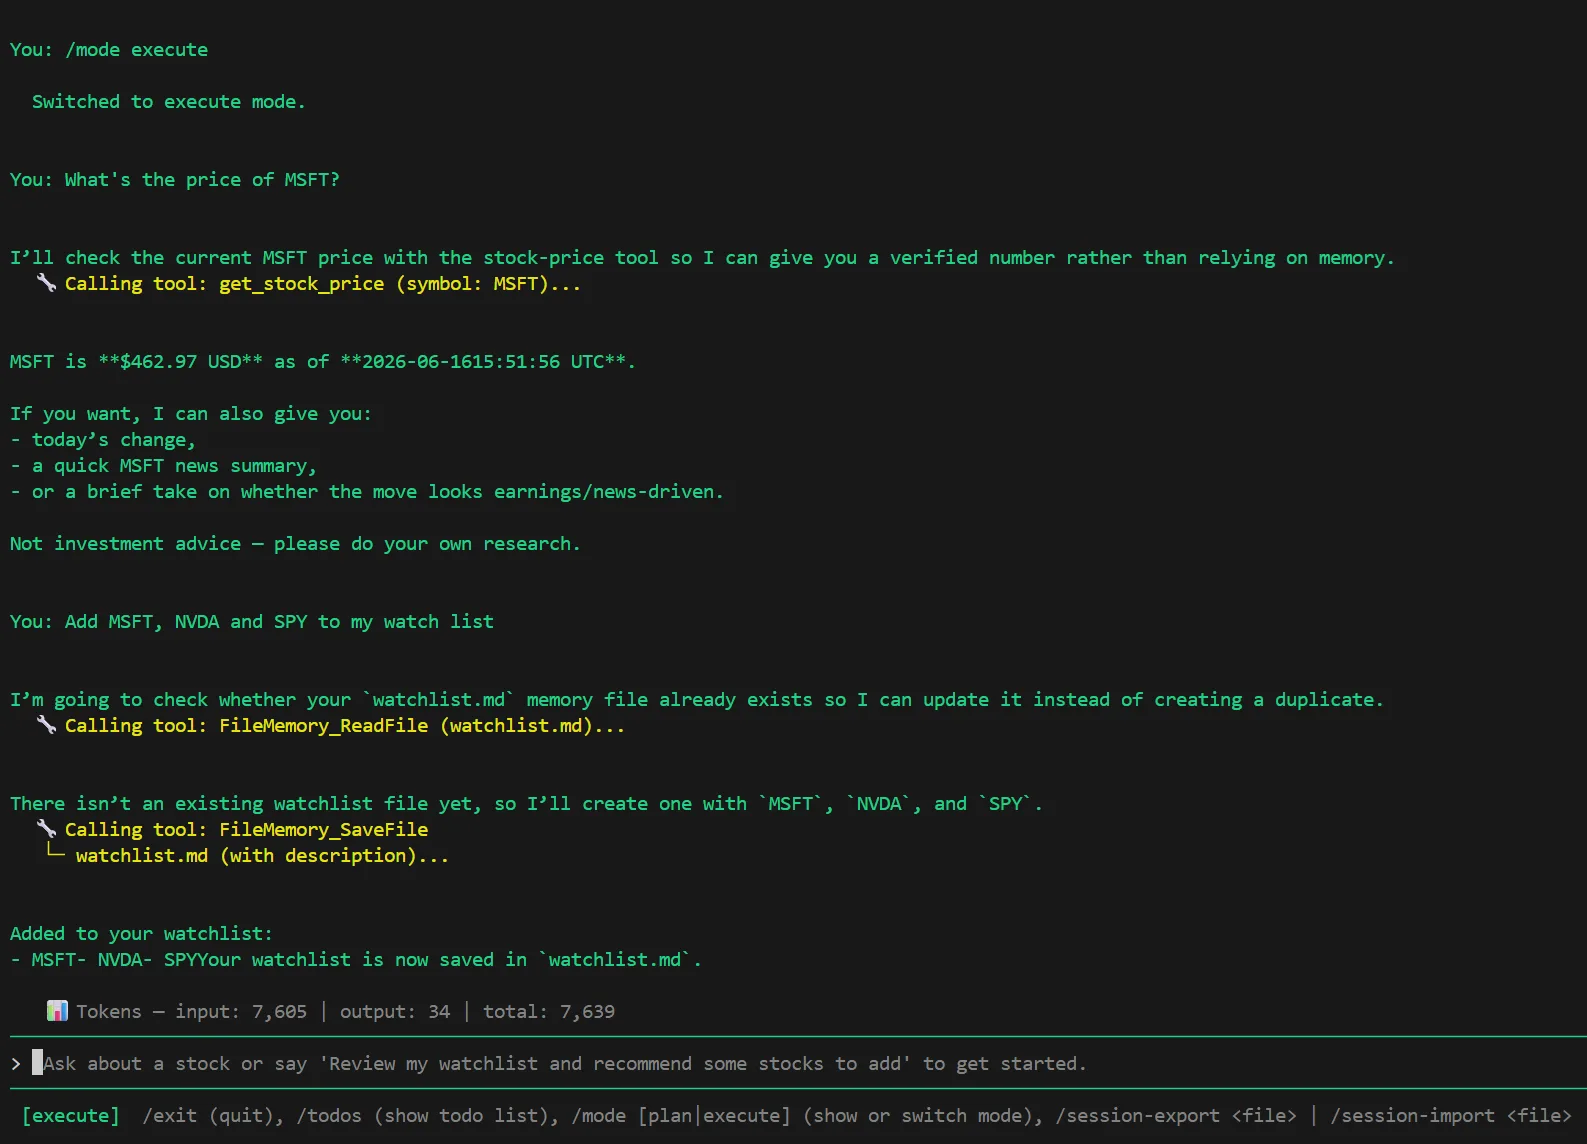This screenshot has height=1144, width=1587.
Task: Click the > prompt symbol
Action: pyautogui.click(x=16, y=1063)
